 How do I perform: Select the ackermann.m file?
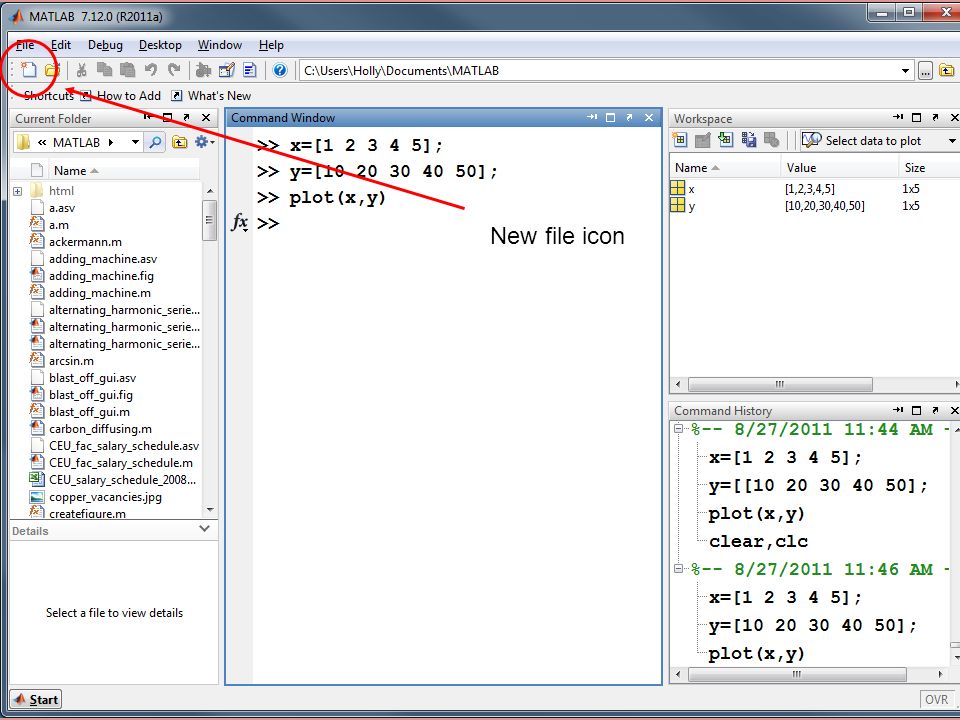coord(85,242)
